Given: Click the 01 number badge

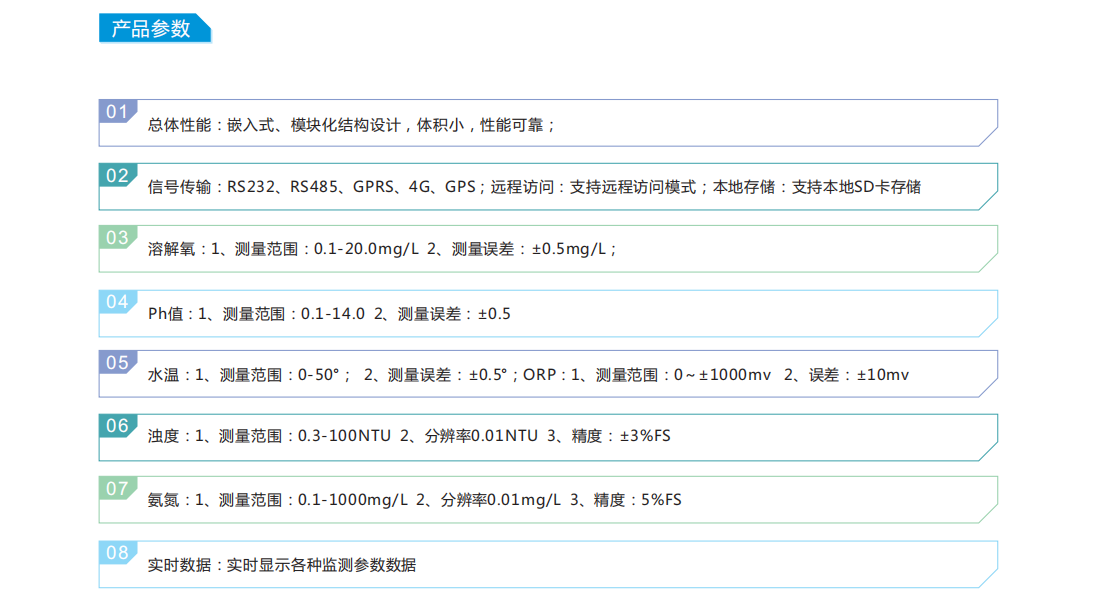Looking at the screenshot, I should tap(117, 111).
